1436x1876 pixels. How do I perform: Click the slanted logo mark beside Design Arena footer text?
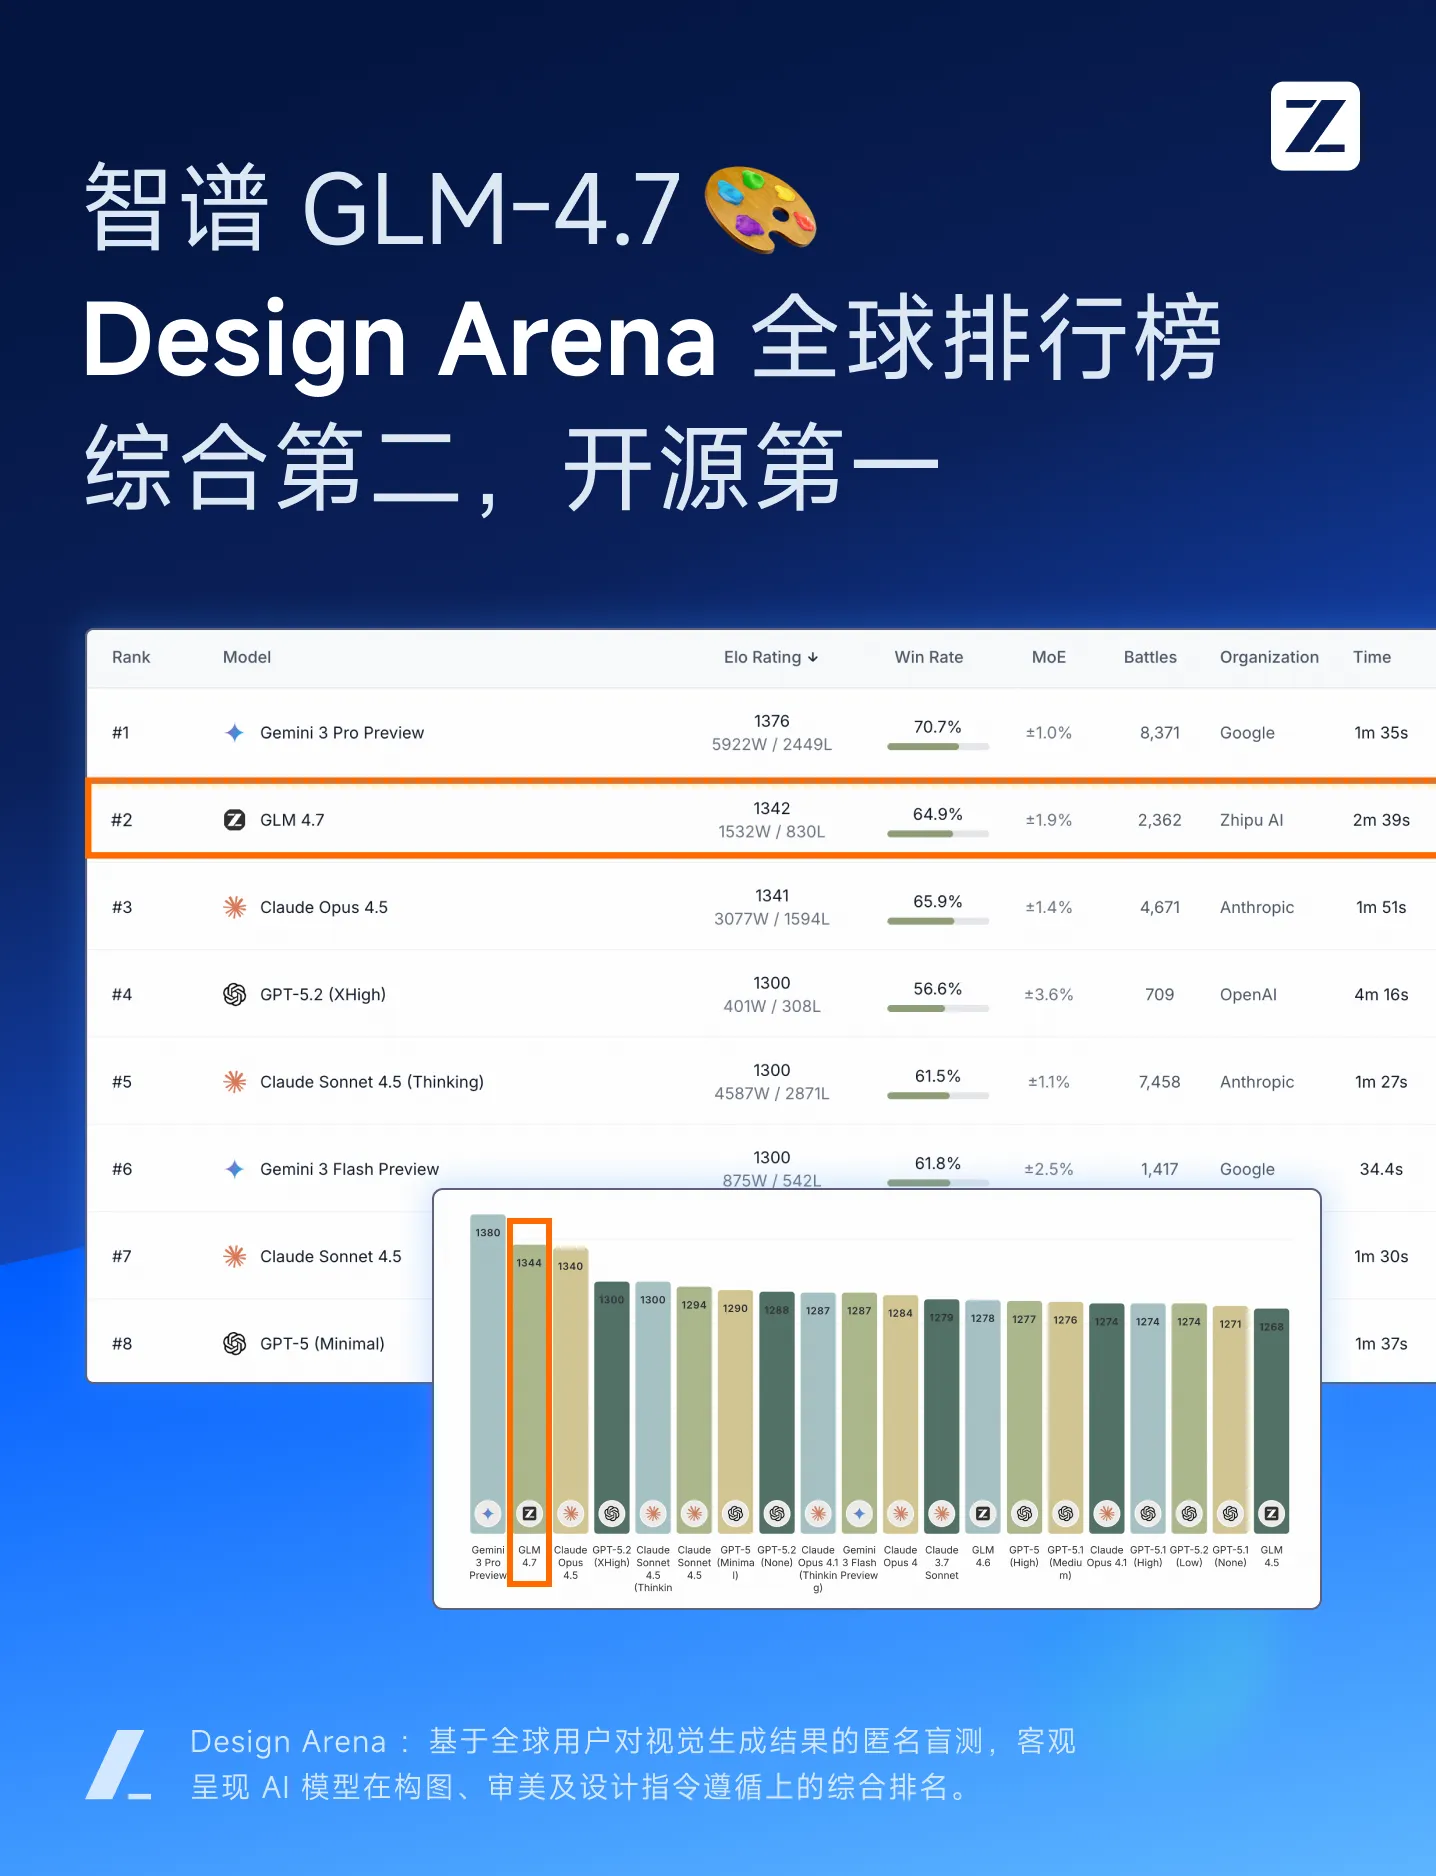pyautogui.click(x=118, y=1765)
